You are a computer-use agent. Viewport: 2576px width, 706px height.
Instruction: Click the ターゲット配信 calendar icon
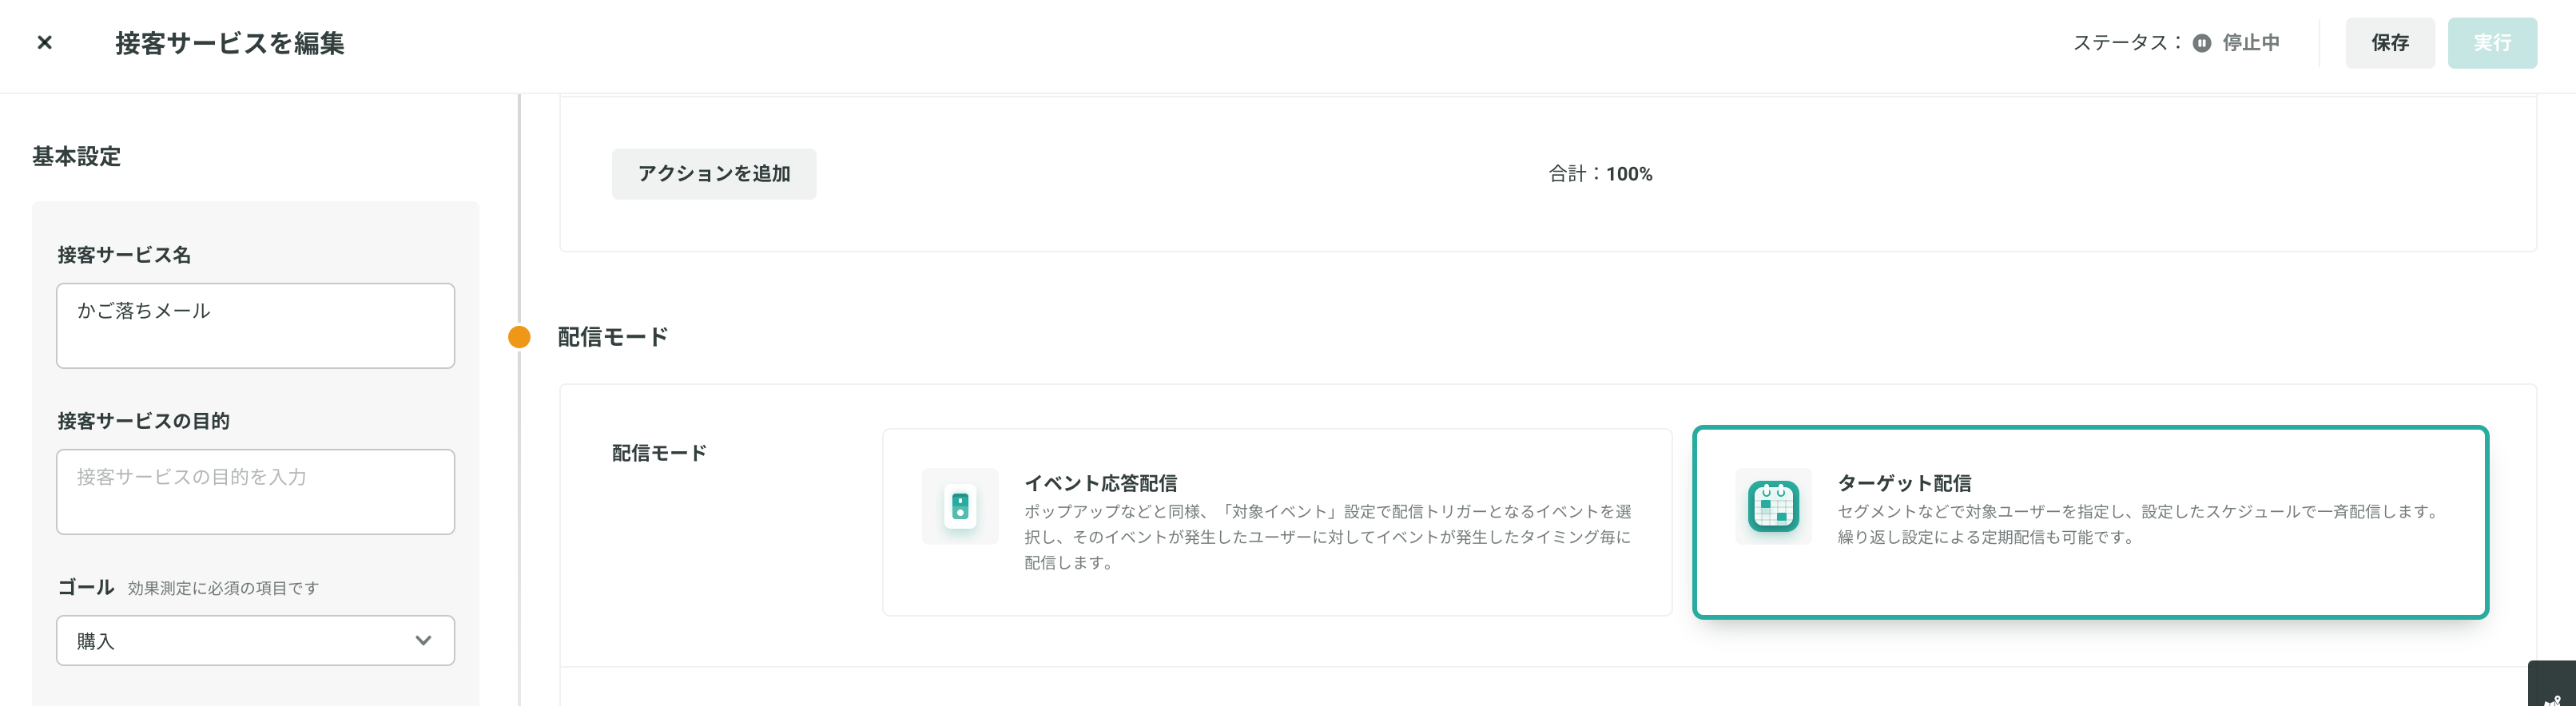(x=1773, y=506)
